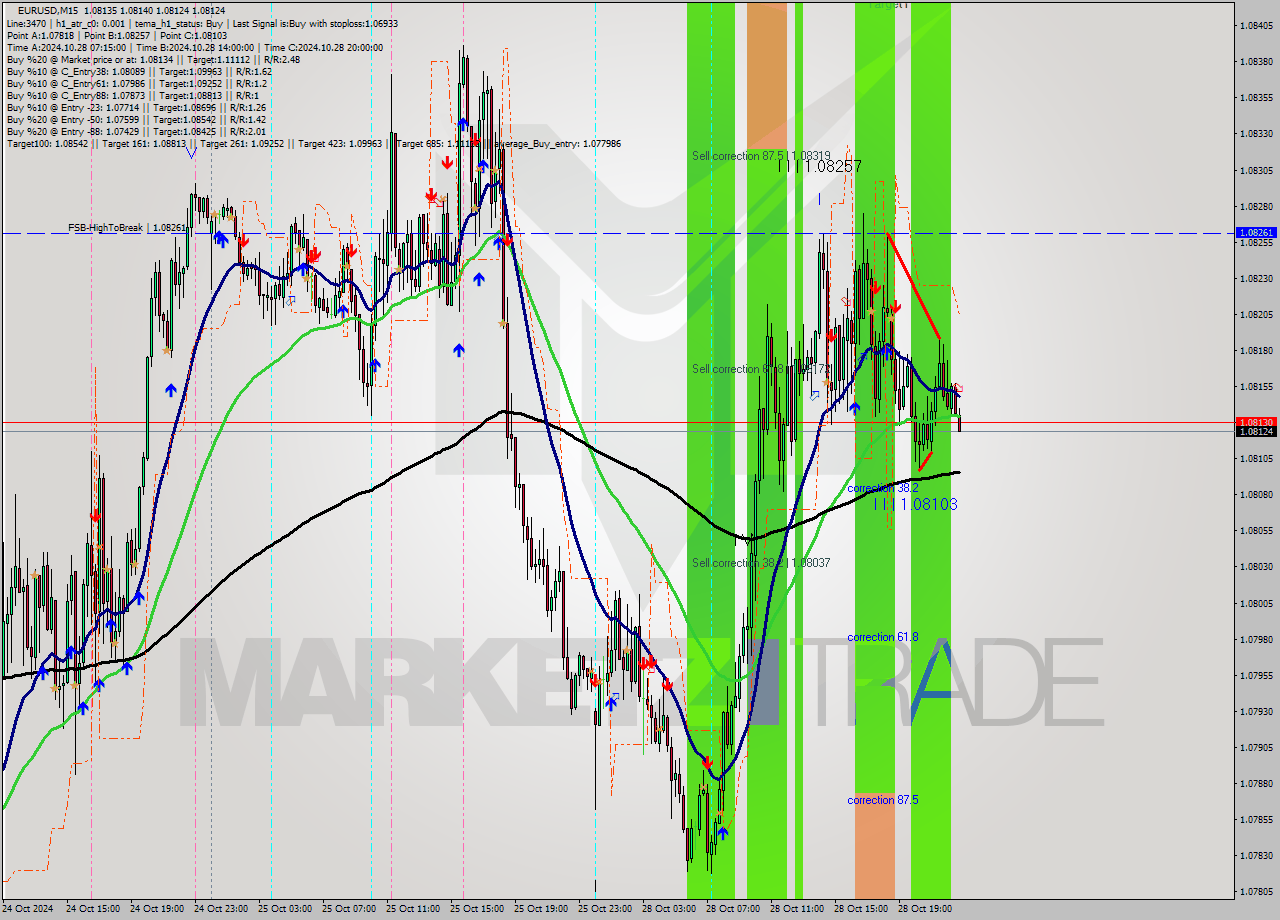Click the 1.07980 price axis label

tap(1257, 640)
